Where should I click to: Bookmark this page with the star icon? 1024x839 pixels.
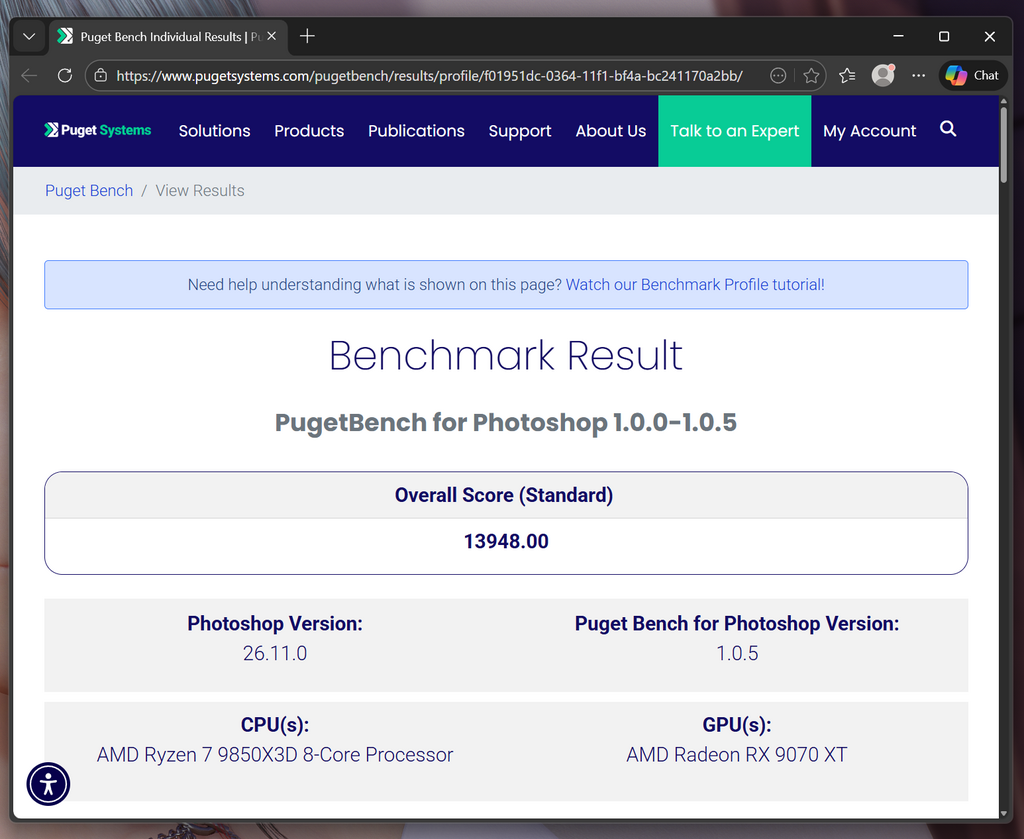click(x=811, y=75)
